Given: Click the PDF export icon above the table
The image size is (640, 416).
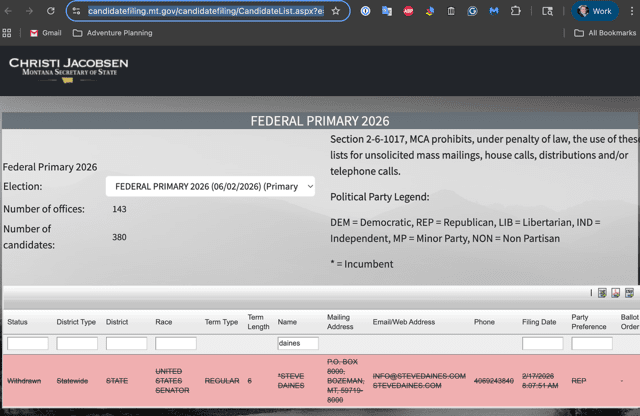Looking at the screenshot, I should (616, 293).
